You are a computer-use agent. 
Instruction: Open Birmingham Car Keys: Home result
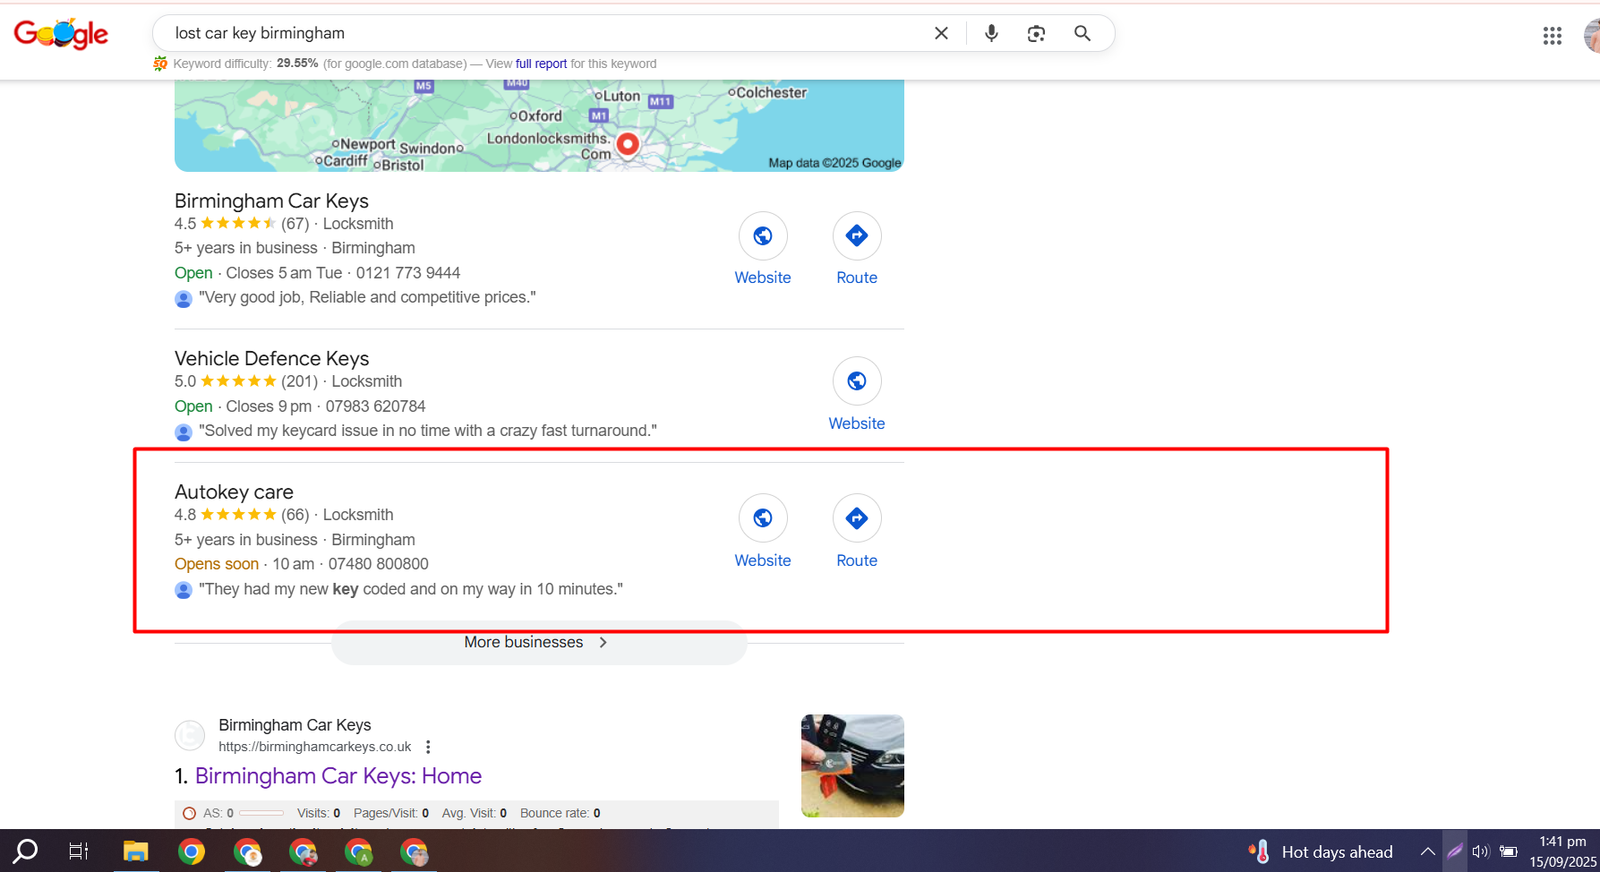point(338,776)
